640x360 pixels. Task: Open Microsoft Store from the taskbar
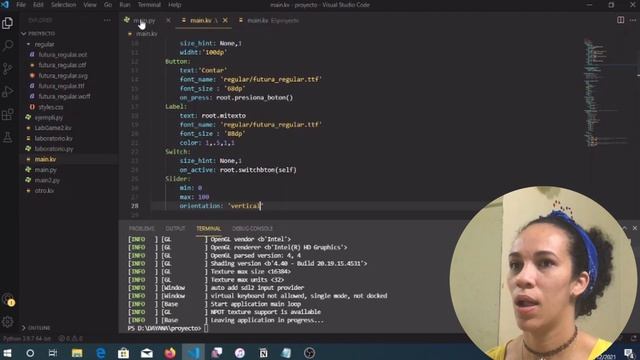[x=123, y=353]
